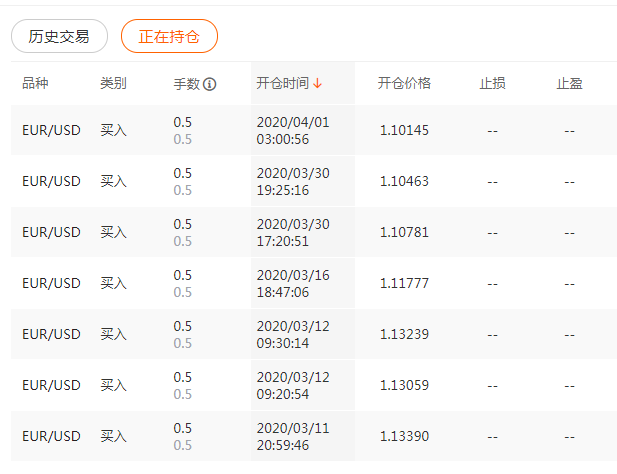Click the 手数 column header text

click(187, 84)
